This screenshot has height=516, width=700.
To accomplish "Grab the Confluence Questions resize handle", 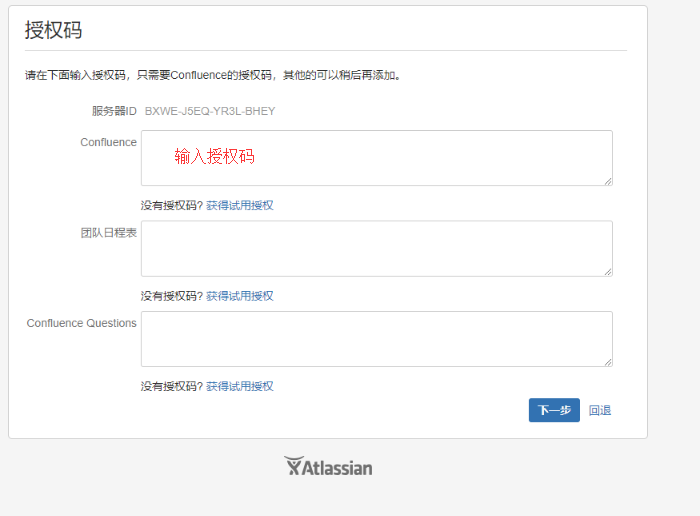I will tap(608, 362).
